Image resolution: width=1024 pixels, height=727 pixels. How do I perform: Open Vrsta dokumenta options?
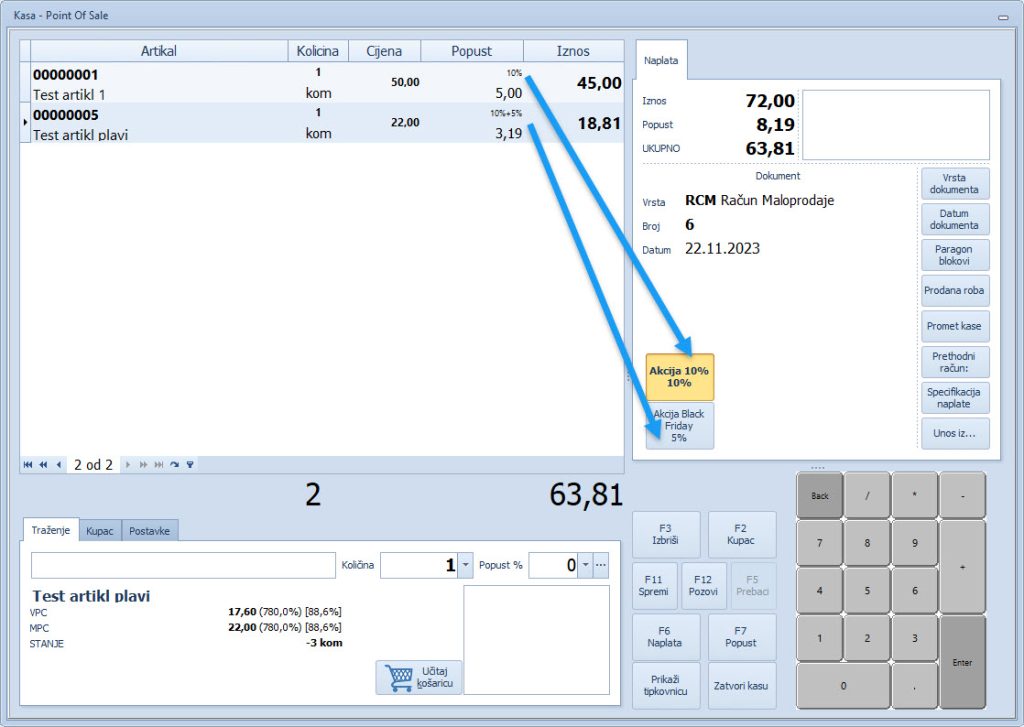pyautogui.click(x=954, y=183)
